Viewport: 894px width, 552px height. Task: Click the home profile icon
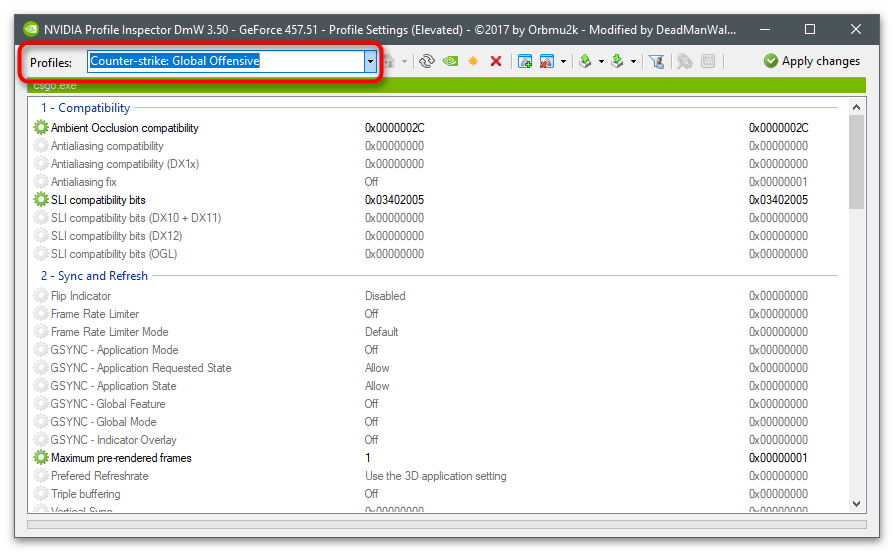[x=389, y=61]
